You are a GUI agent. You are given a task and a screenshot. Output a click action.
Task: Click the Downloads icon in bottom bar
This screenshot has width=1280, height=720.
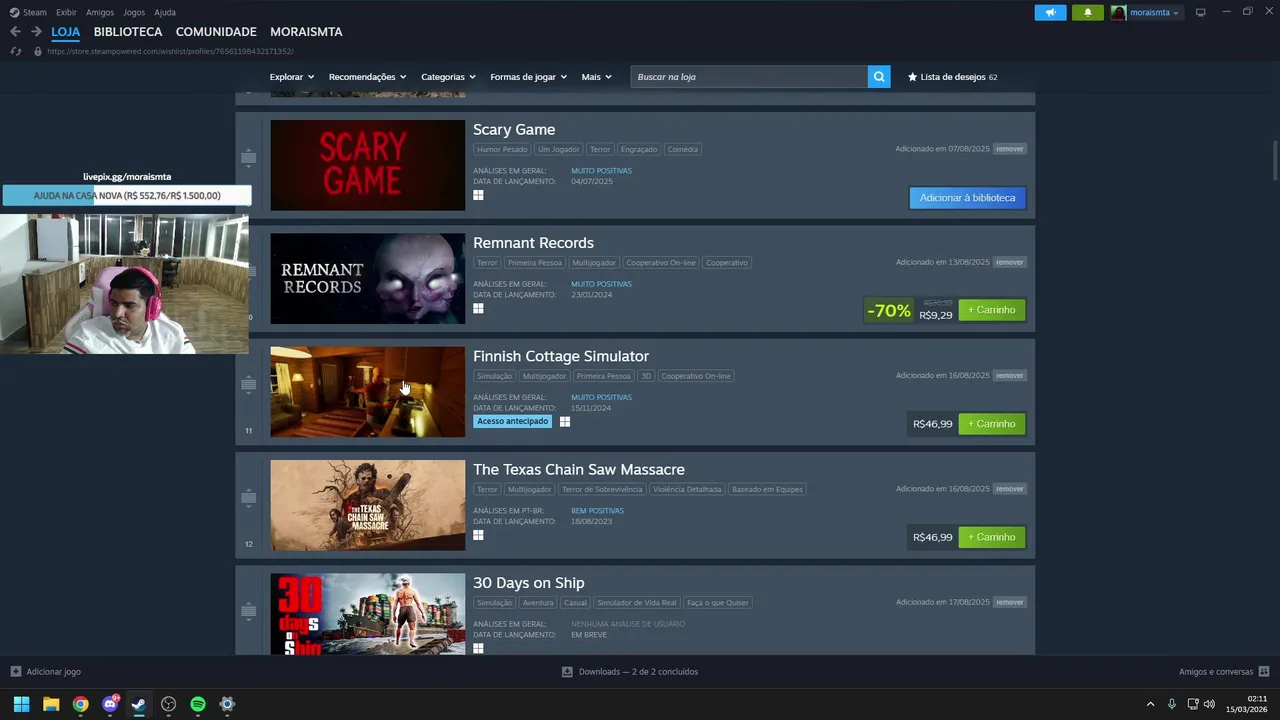[567, 672]
